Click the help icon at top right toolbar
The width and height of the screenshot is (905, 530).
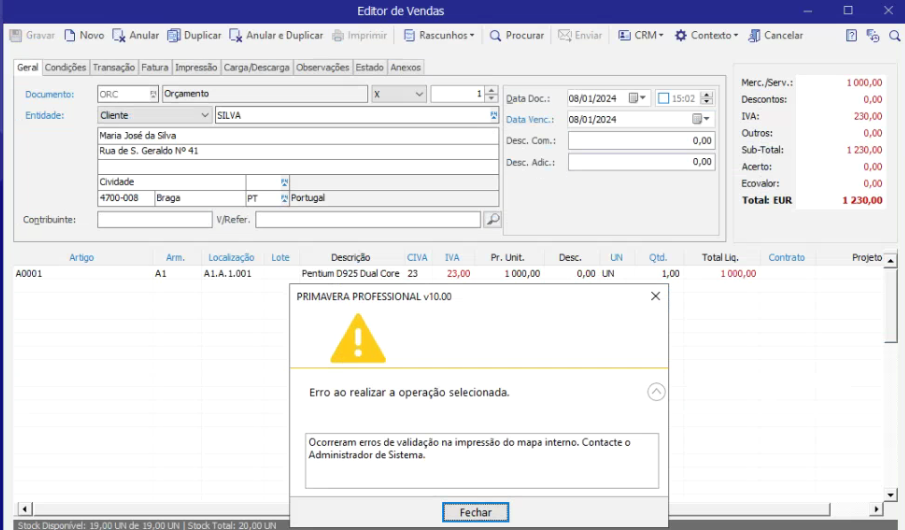coord(851,35)
